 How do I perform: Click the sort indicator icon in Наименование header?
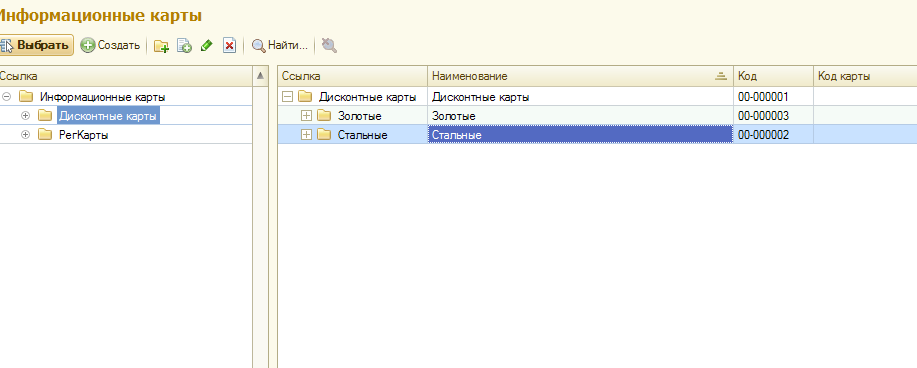(x=720, y=75)
